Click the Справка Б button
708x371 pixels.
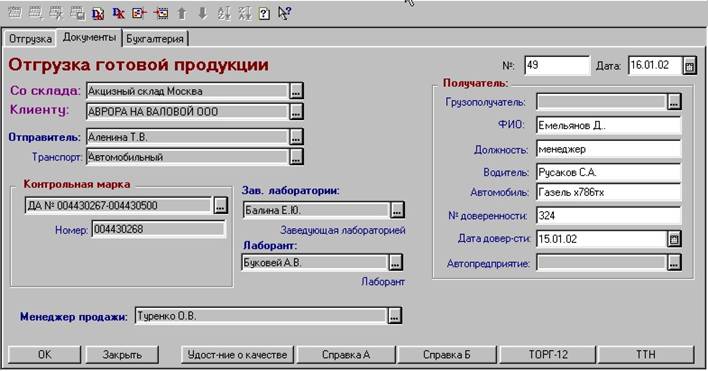(447, 355)
